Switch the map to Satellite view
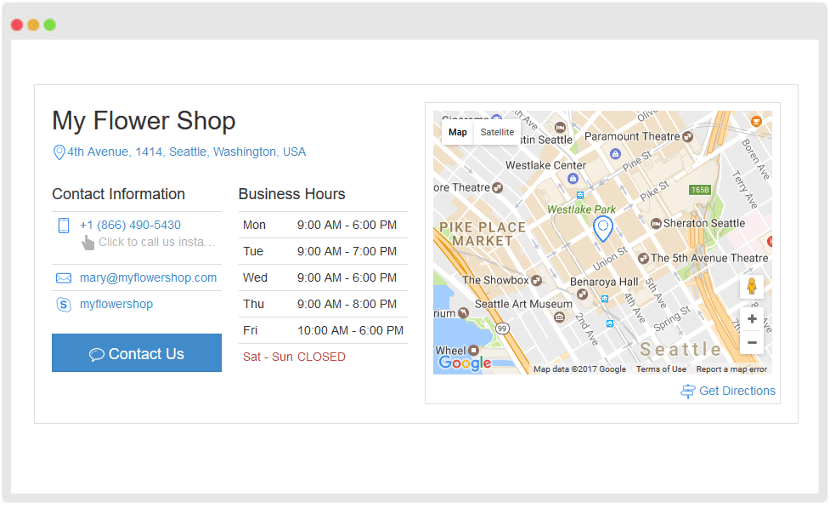This screenshot has height=505, width=830. (x=497, y=132)
